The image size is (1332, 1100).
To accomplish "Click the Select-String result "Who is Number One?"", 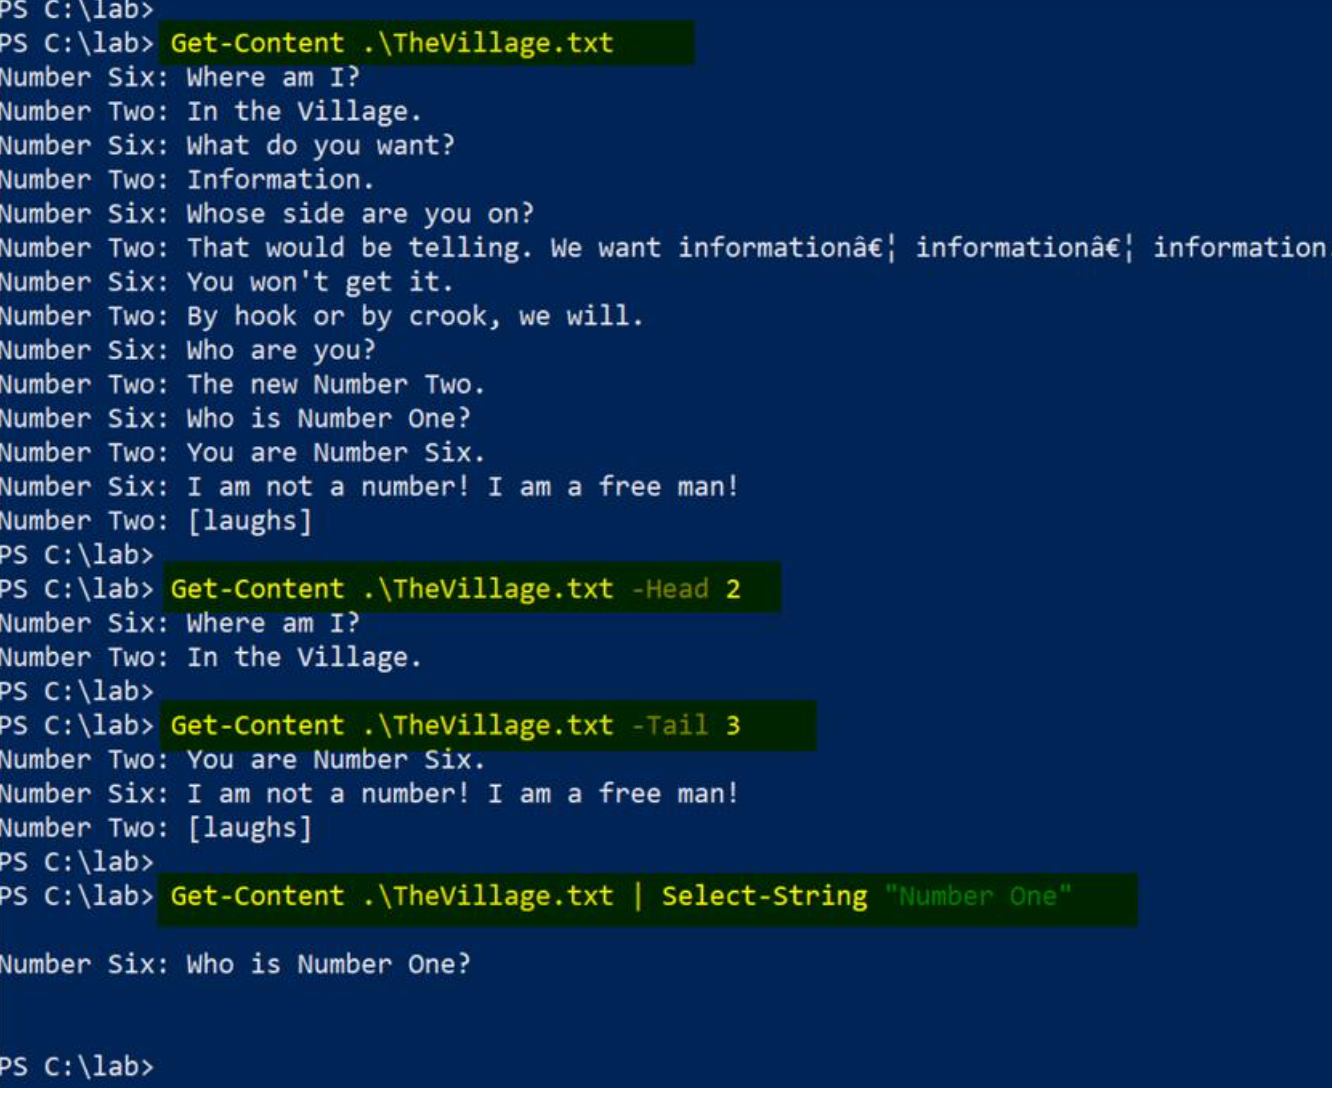I will 327,964.
